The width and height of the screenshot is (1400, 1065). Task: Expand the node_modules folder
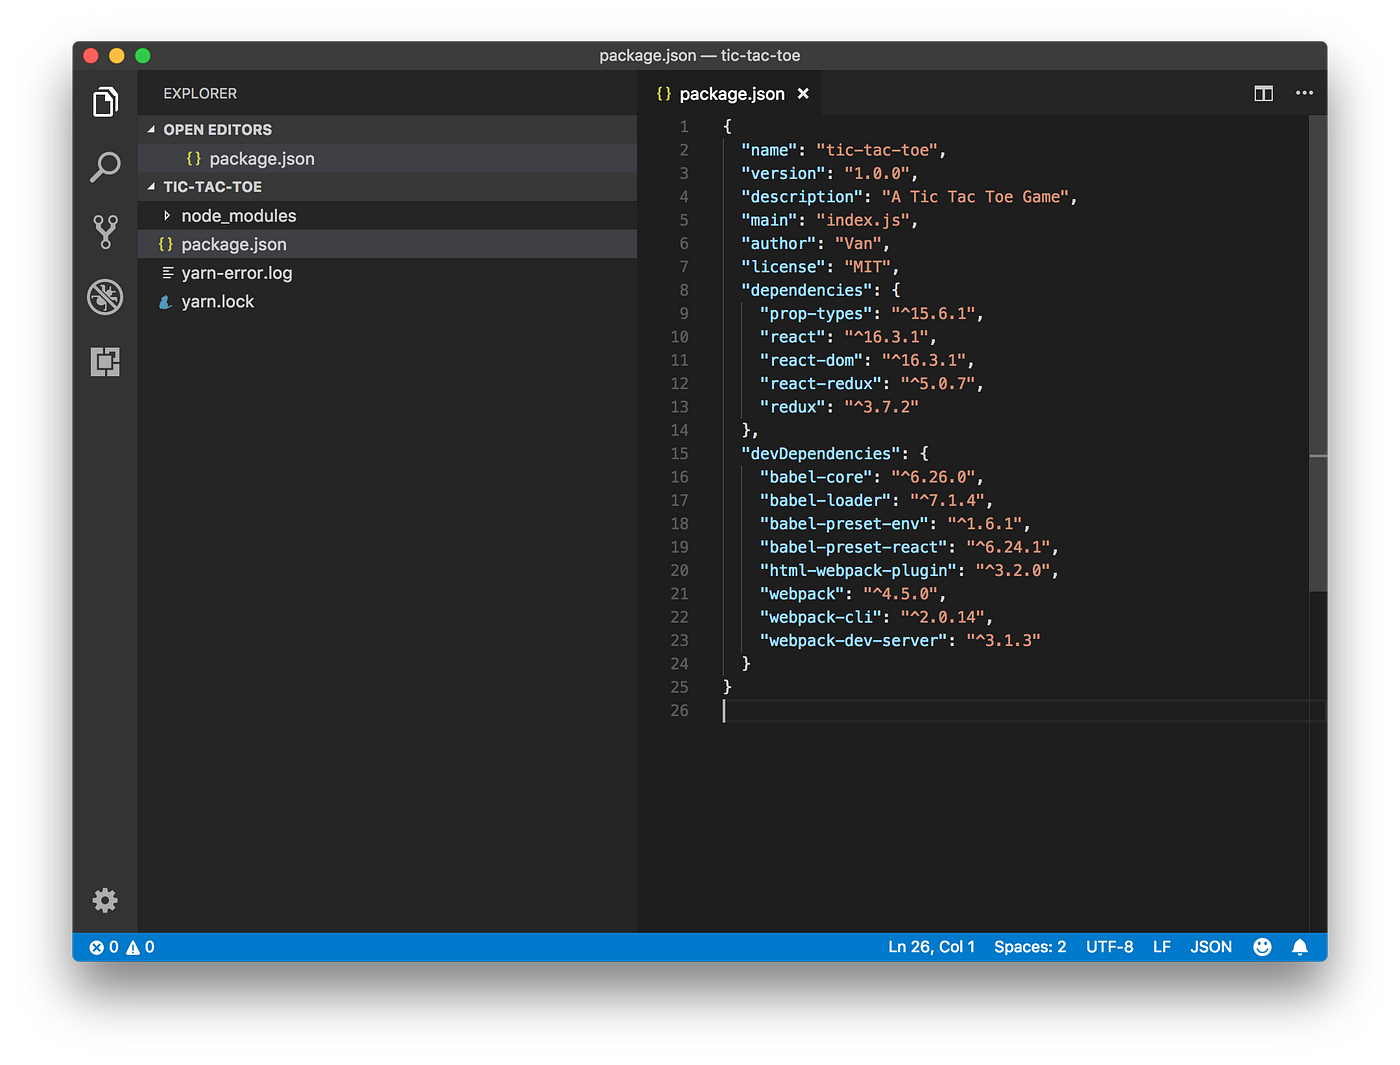(x=167, y=216)
